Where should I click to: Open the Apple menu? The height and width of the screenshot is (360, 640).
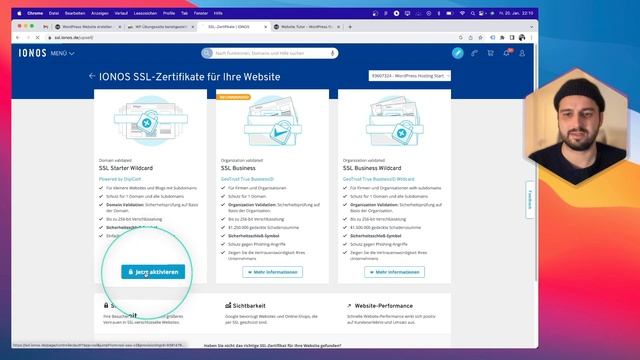tap(19, 13)
